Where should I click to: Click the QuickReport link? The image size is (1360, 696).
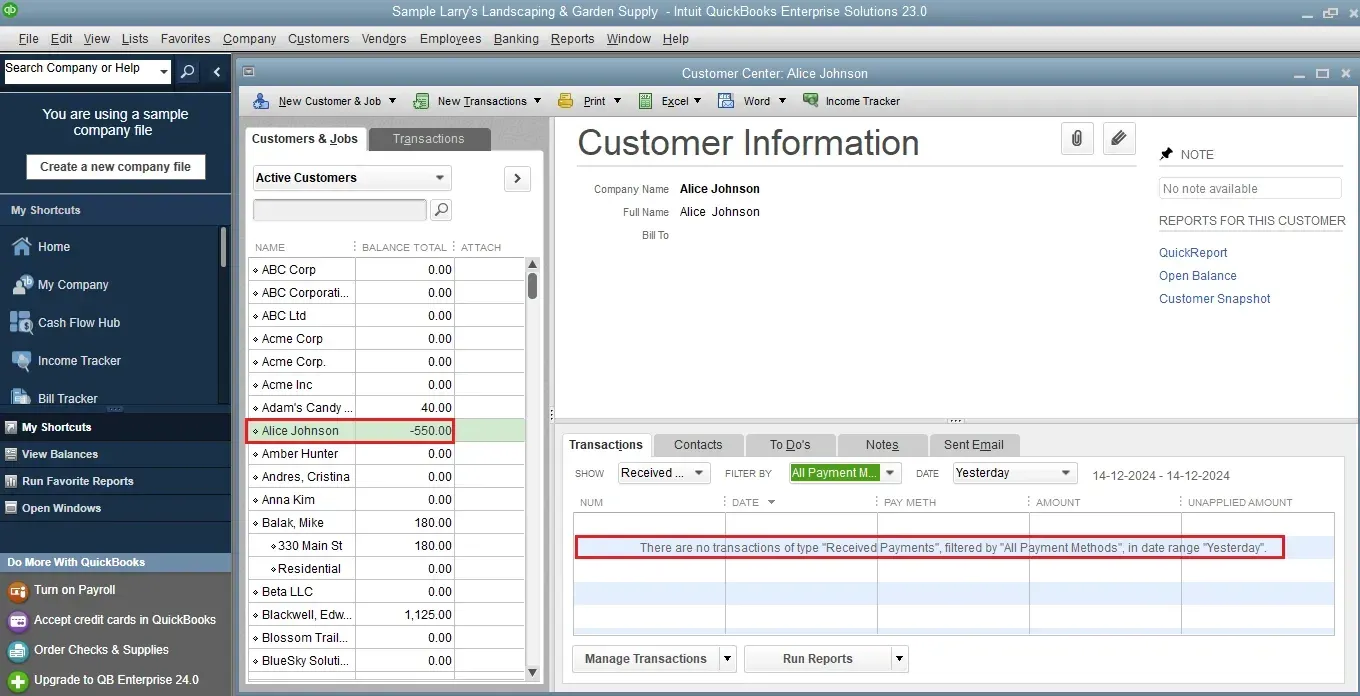click(1192, 252)
